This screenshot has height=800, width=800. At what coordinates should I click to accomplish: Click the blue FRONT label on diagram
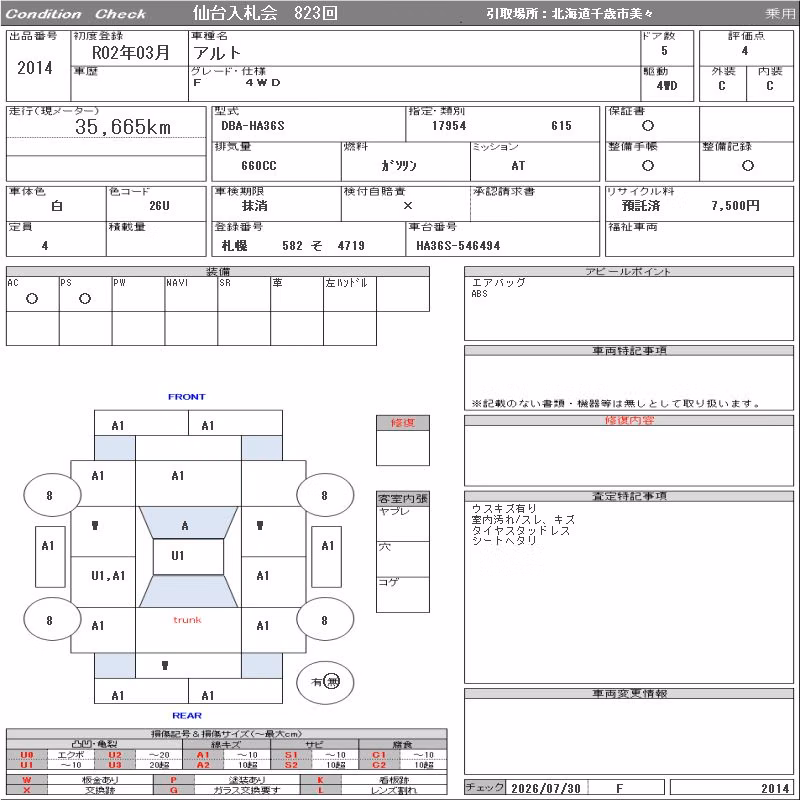pyautogui.click(x=187, y=397)
